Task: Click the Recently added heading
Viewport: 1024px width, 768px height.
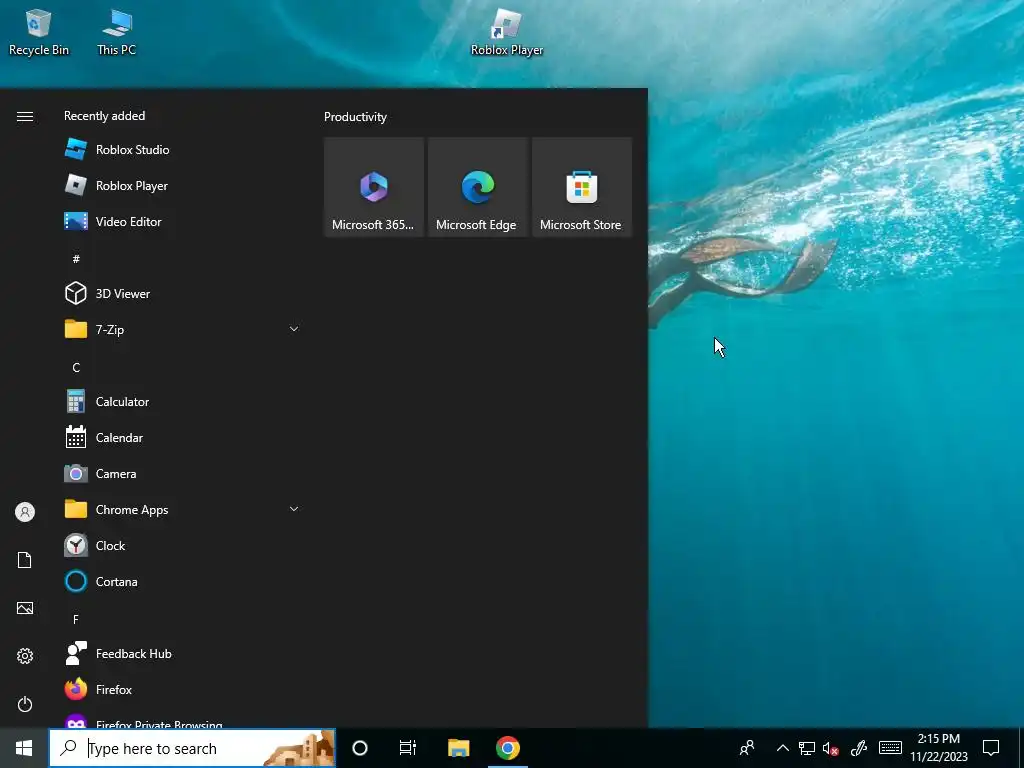Action: point(104,116)
